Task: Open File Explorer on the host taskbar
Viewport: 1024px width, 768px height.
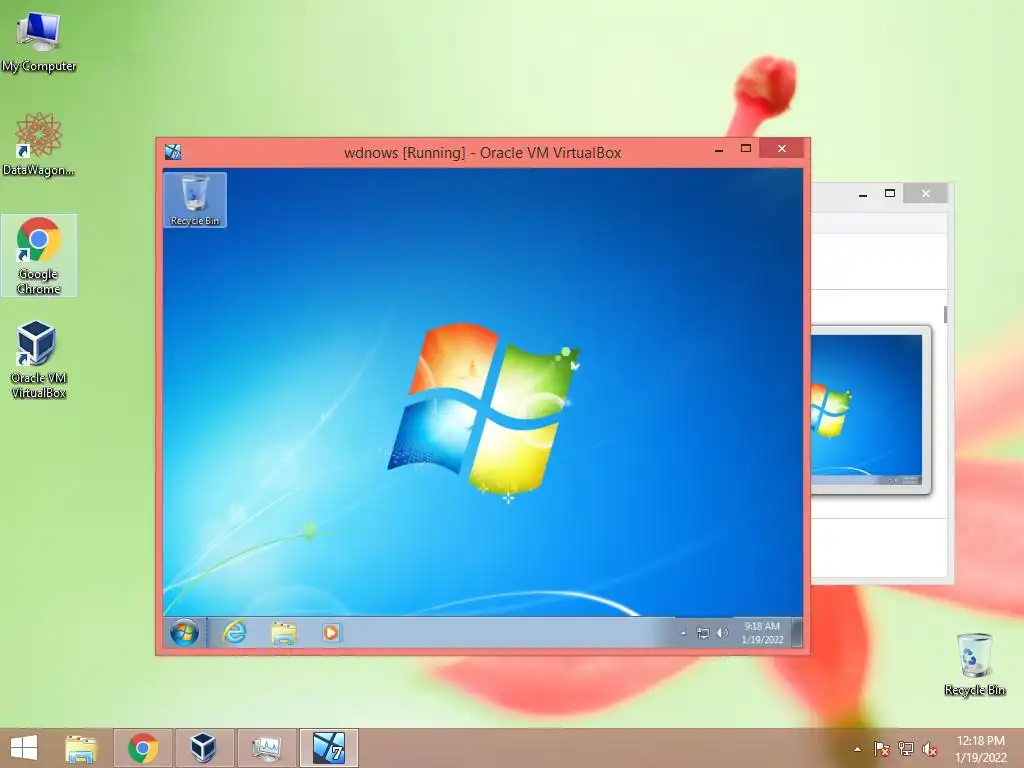Action: tap(81, 748)
